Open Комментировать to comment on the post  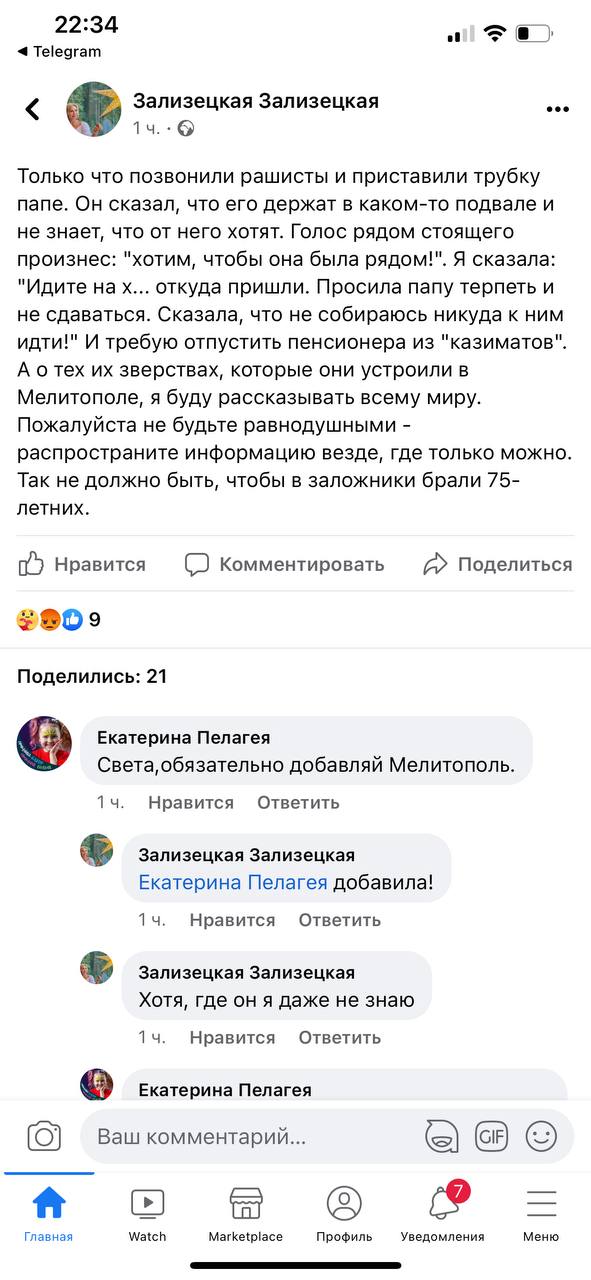(x=285, y=563)
